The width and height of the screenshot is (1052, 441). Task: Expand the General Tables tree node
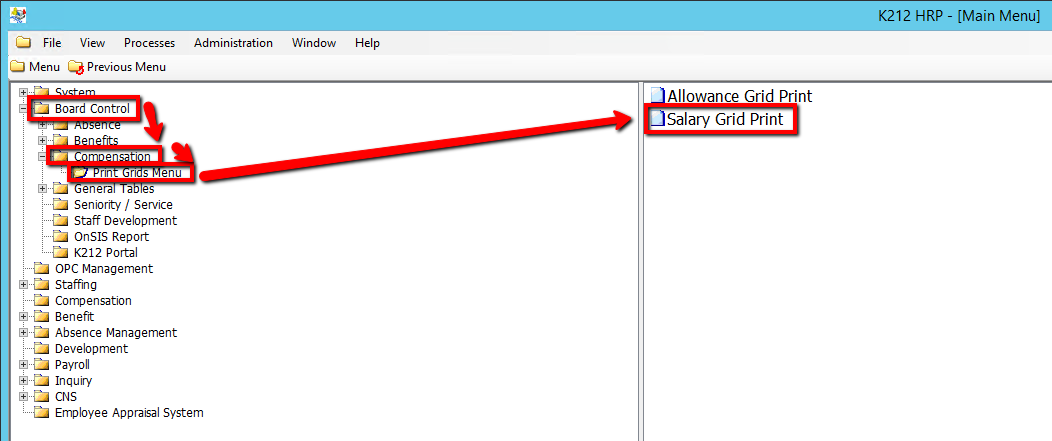(42, 189)
